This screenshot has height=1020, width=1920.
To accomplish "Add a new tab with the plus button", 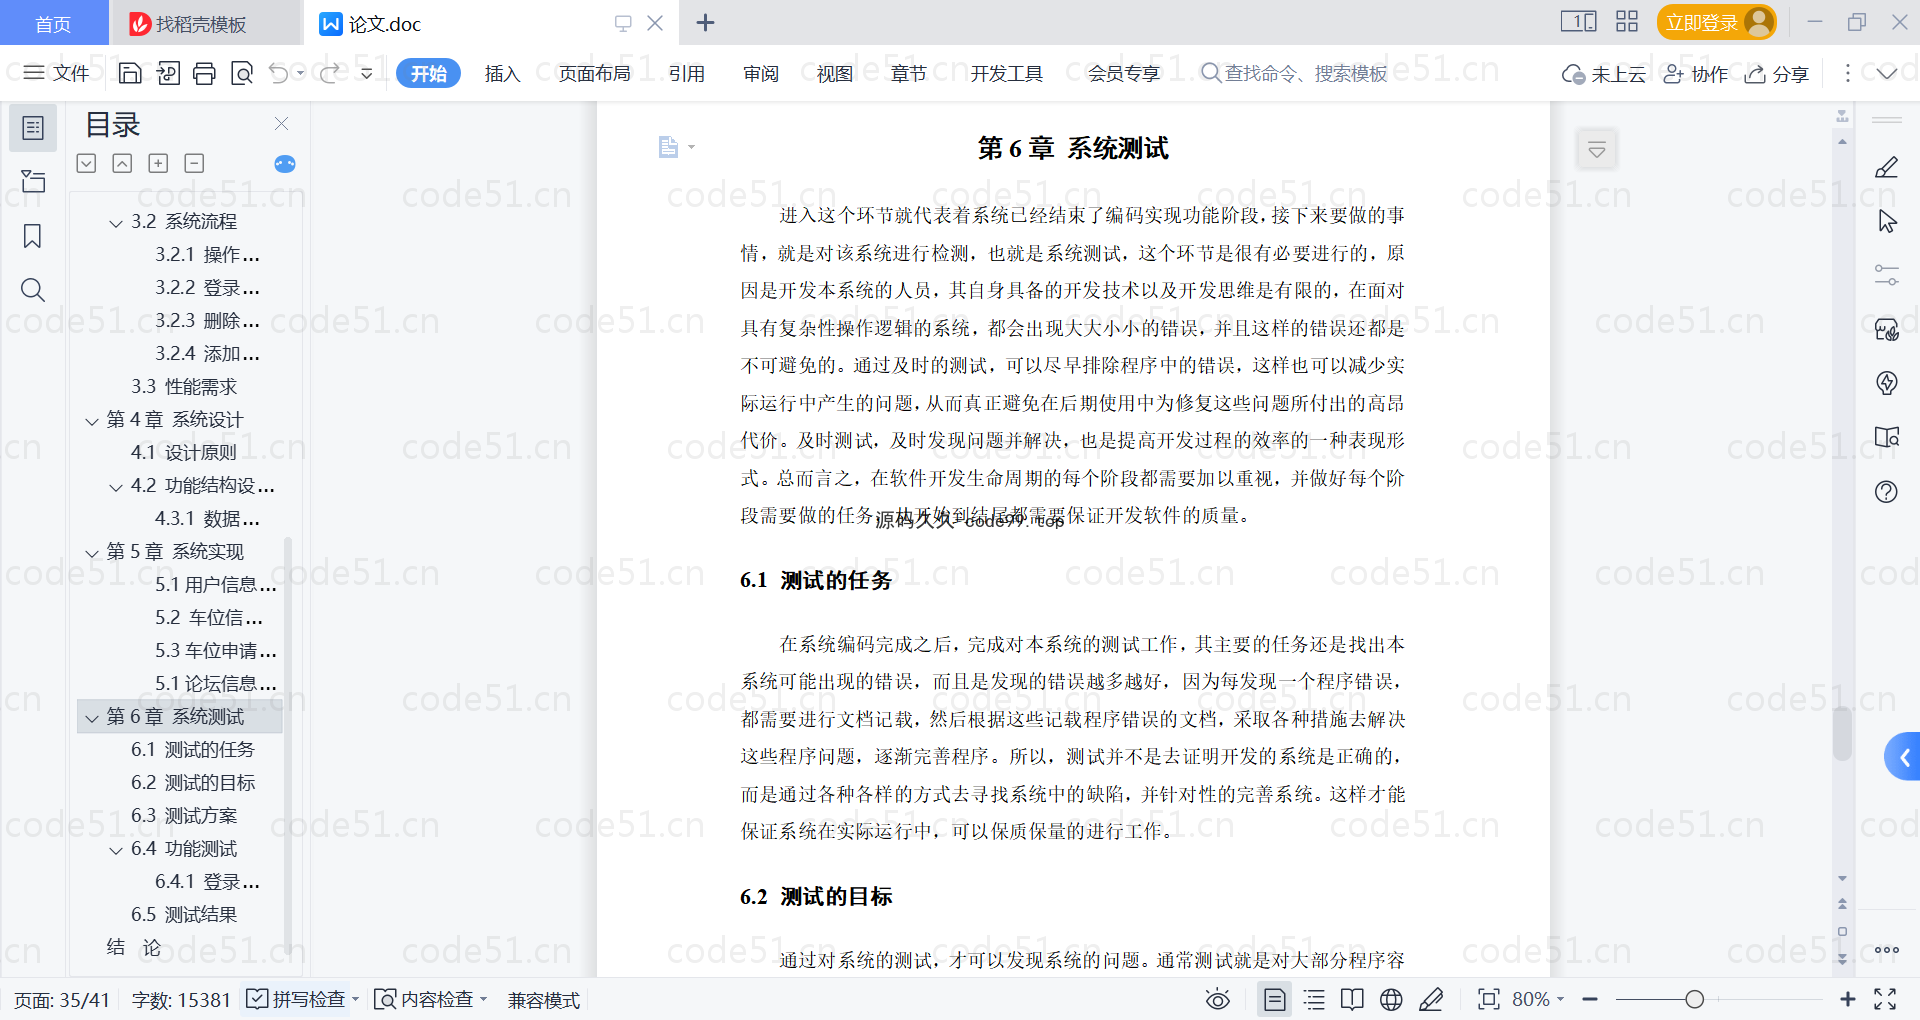I will [x=705, y=22].
